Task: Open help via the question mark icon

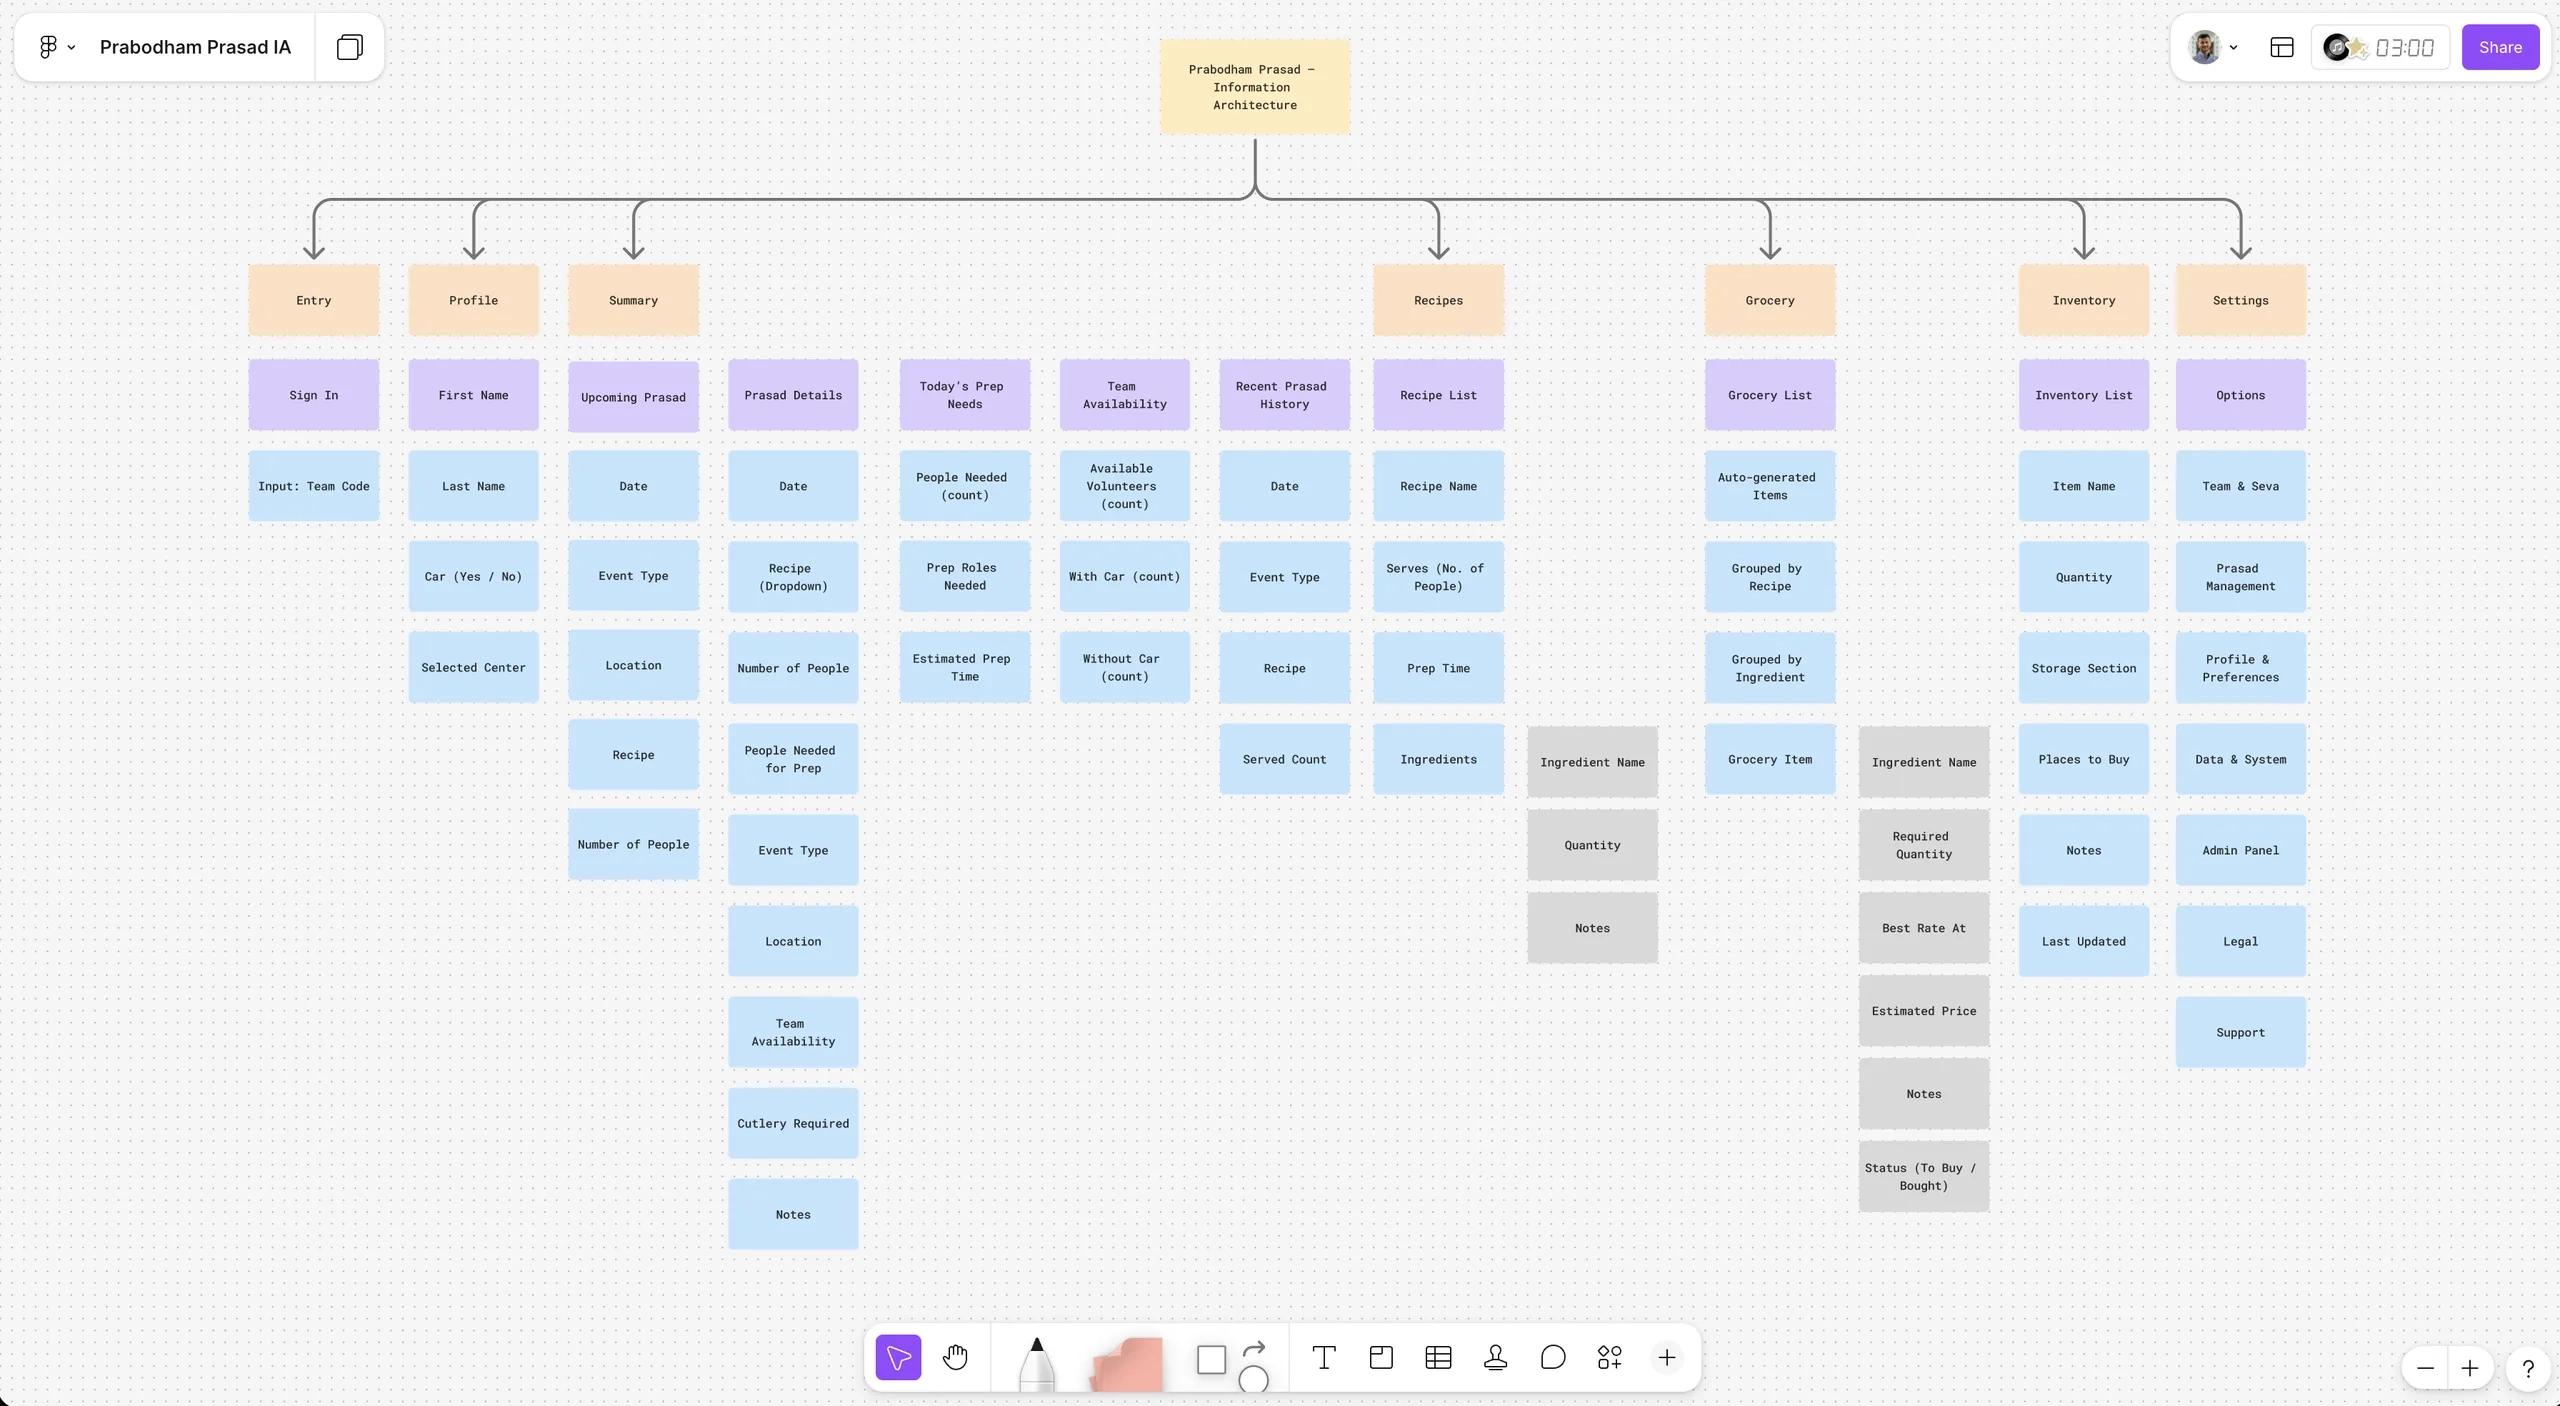Action: click(2528, 1368)
